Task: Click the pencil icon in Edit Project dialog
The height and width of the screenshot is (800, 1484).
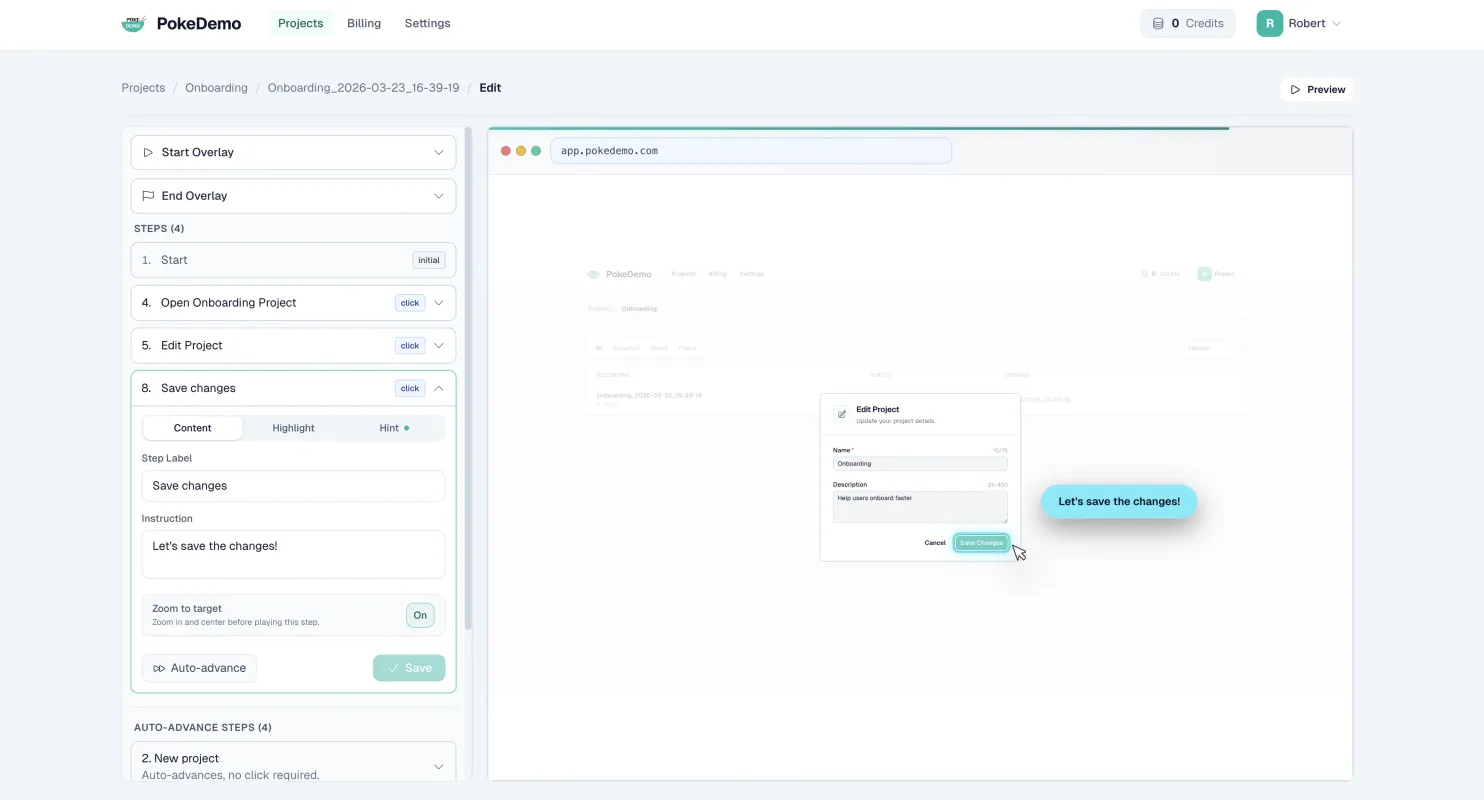Action: 841,413
